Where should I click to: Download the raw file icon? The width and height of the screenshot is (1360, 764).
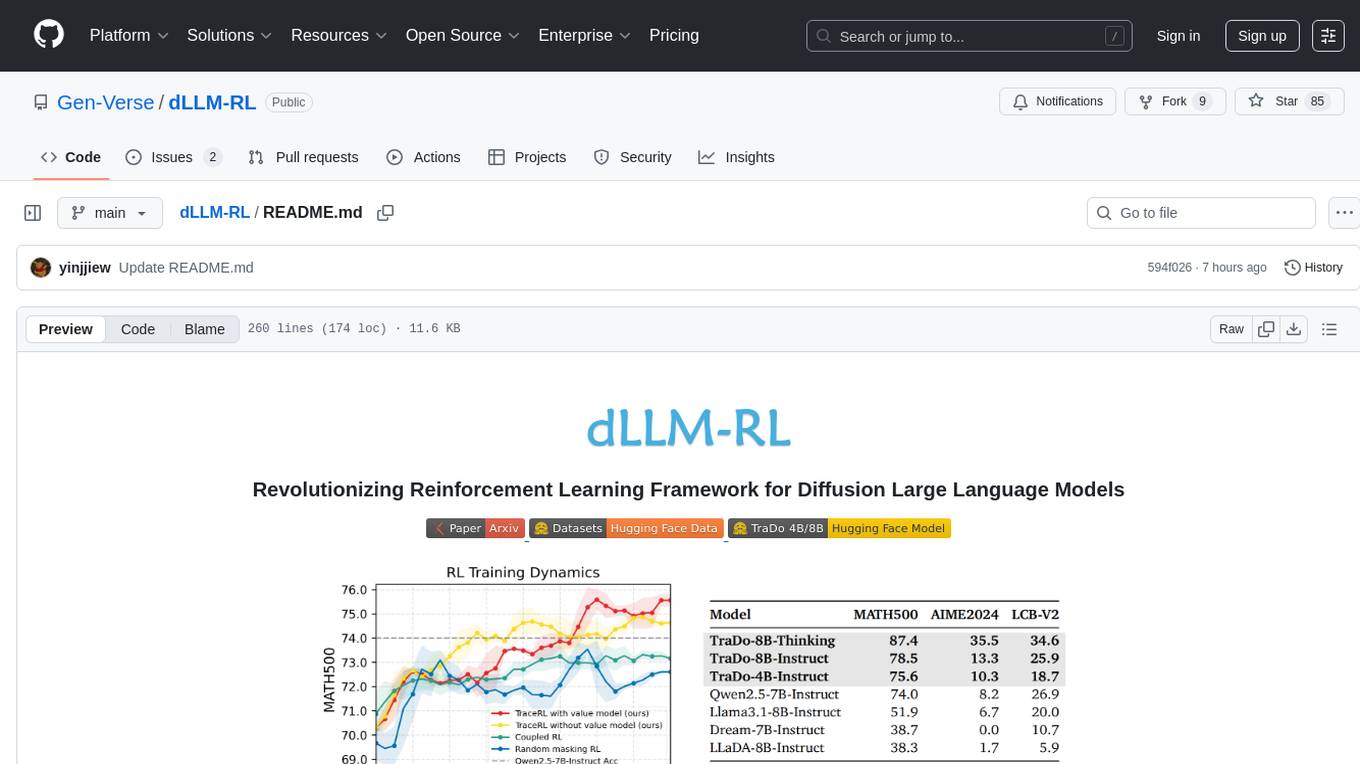(x=1294, y=329)
